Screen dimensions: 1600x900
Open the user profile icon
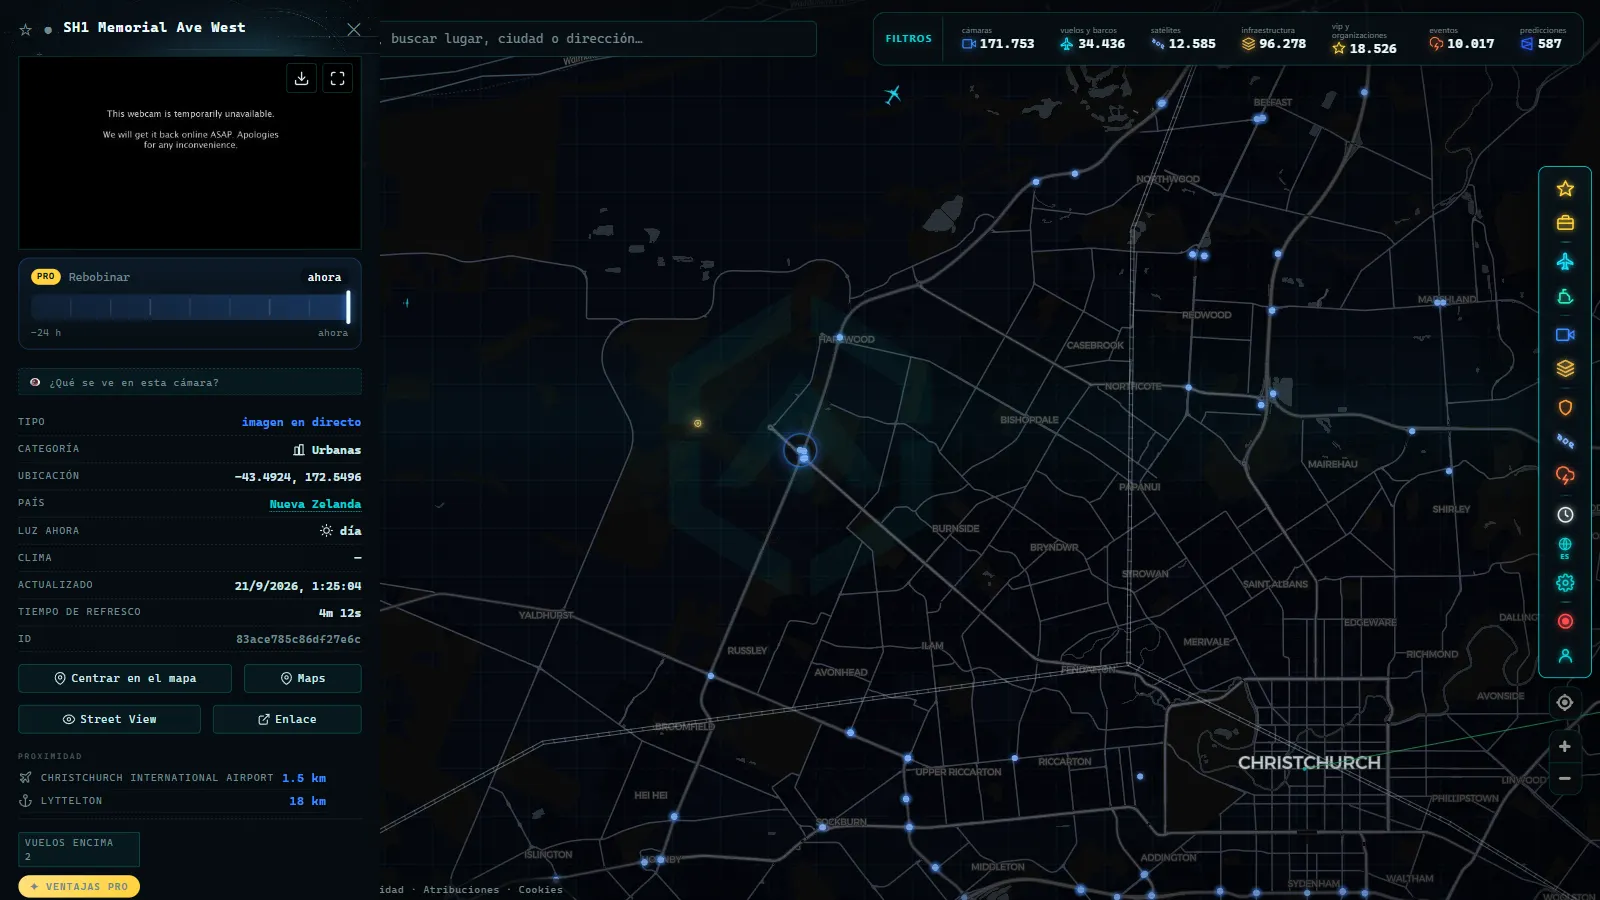click(x=1565, y=656)
